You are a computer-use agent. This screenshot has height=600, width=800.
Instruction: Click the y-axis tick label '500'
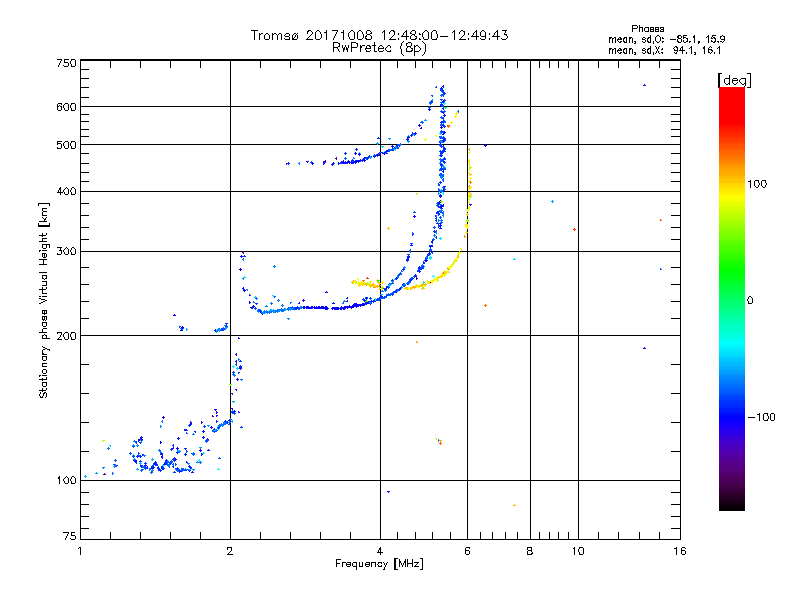coord(67,145)
